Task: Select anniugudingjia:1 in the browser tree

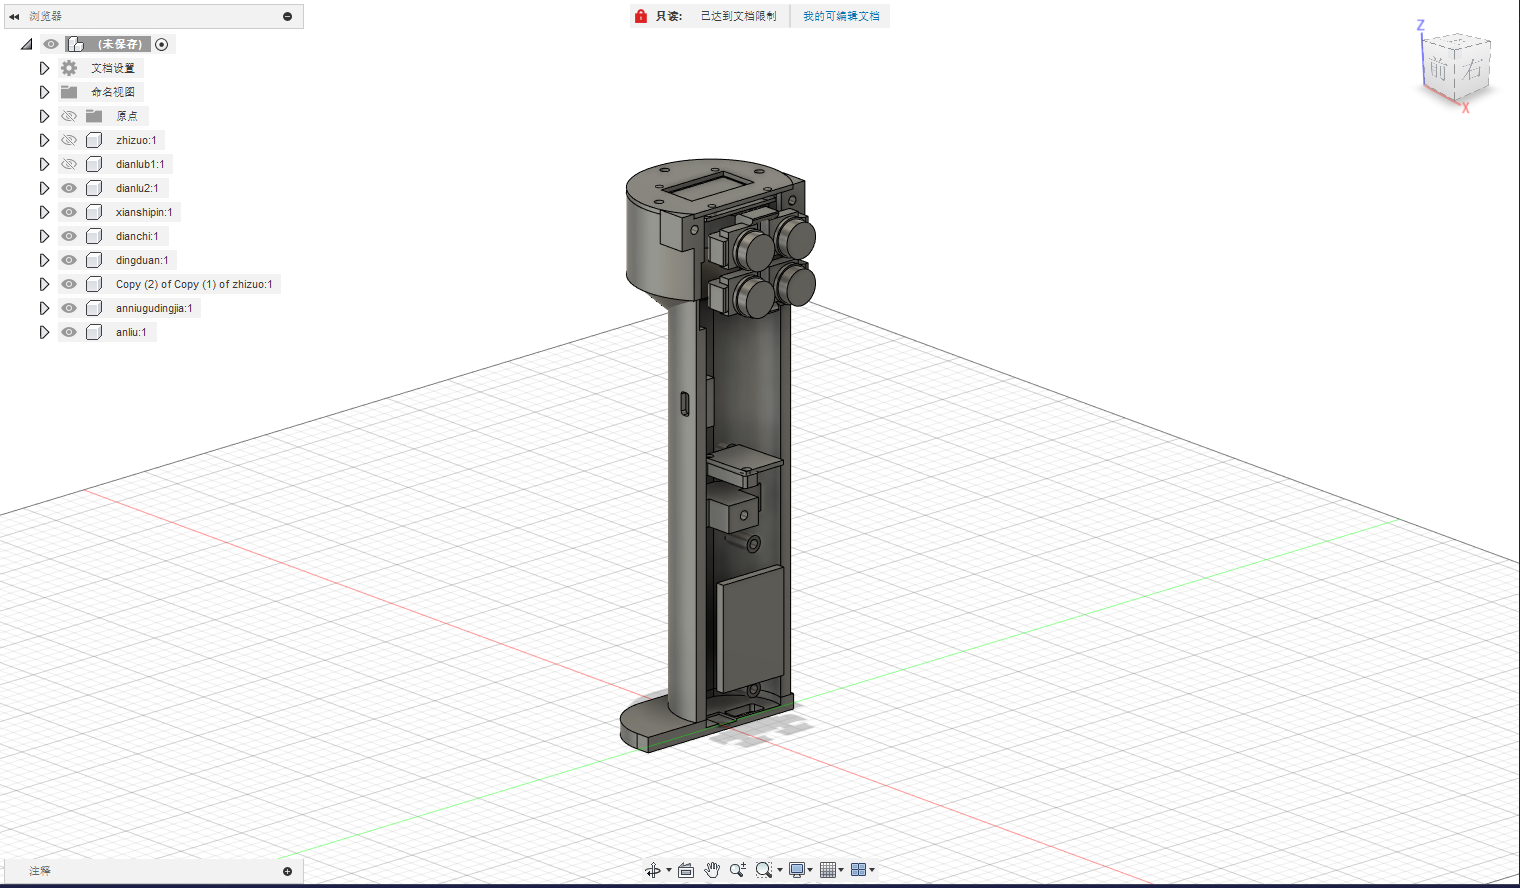Action: coord(154,308)
